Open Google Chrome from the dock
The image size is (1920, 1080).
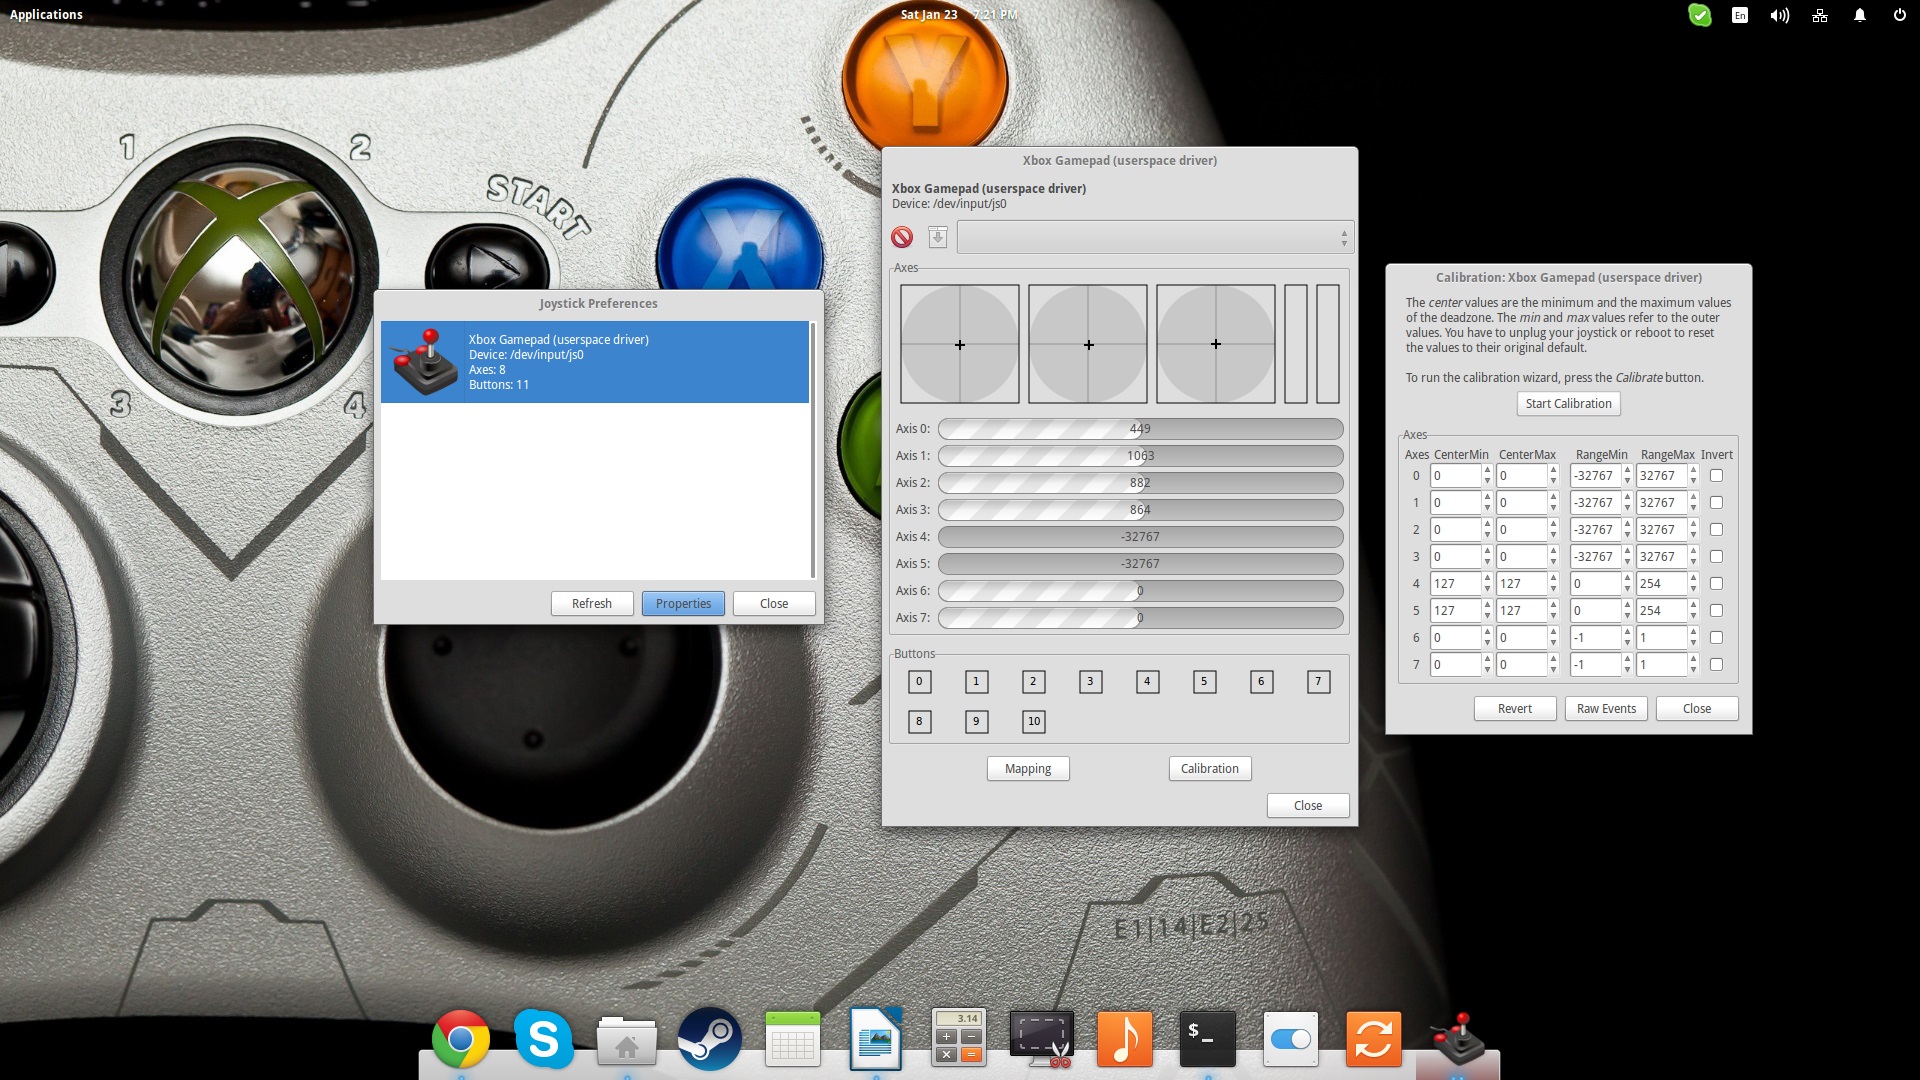coord(461,1039)
